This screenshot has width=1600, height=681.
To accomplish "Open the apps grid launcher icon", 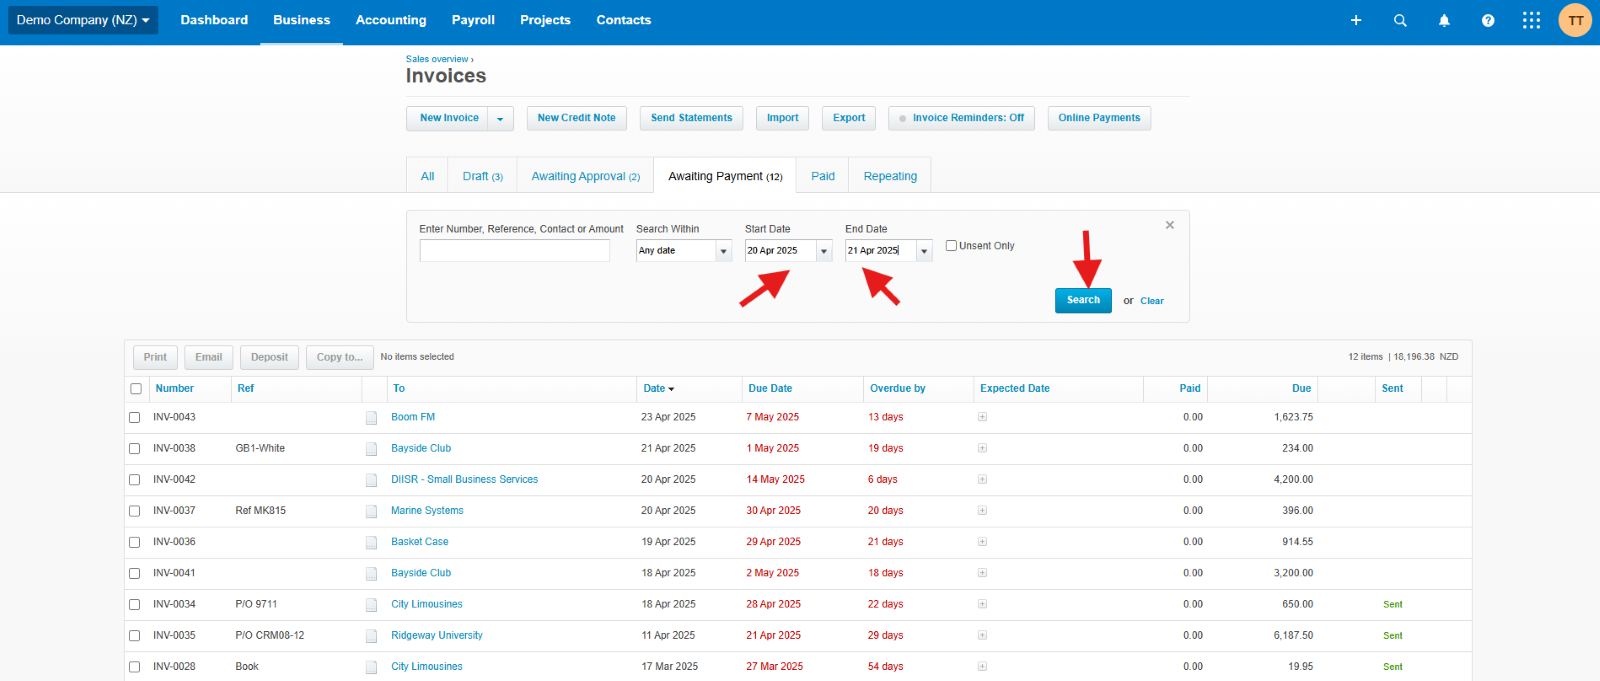I will tap(1531, 20).
